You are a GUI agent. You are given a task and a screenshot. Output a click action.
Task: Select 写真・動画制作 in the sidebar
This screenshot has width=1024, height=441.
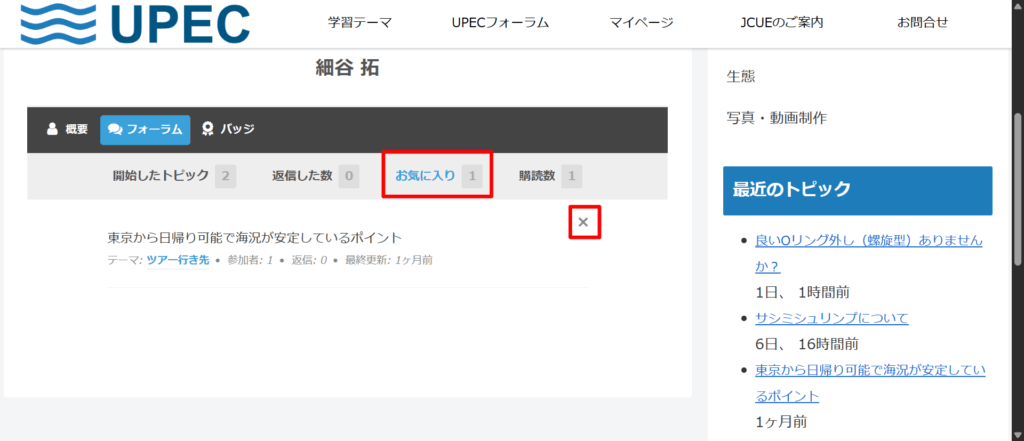click(x=776, y=118)
